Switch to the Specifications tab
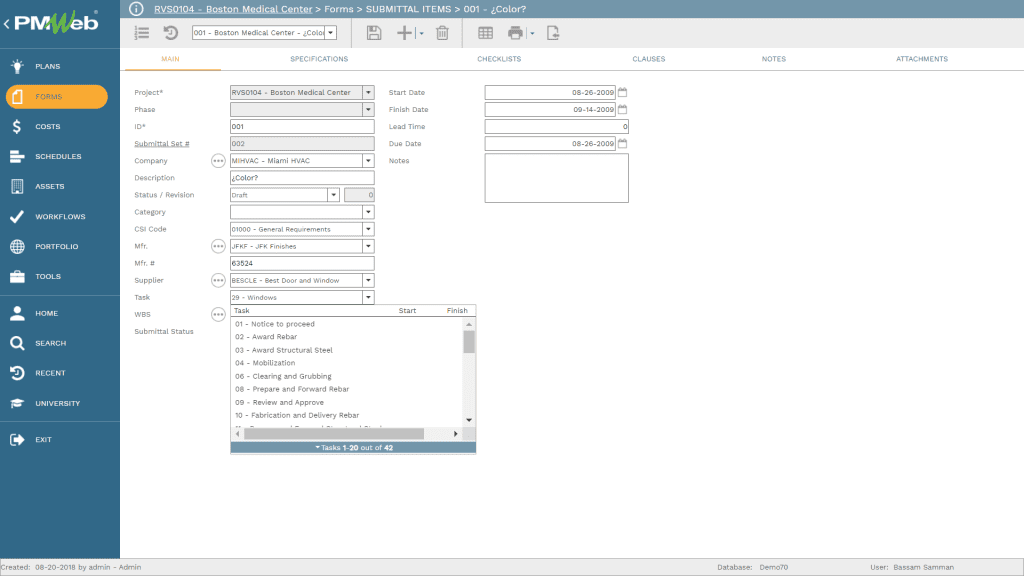This screenshot has width=1024, height=576. [319, 59]
